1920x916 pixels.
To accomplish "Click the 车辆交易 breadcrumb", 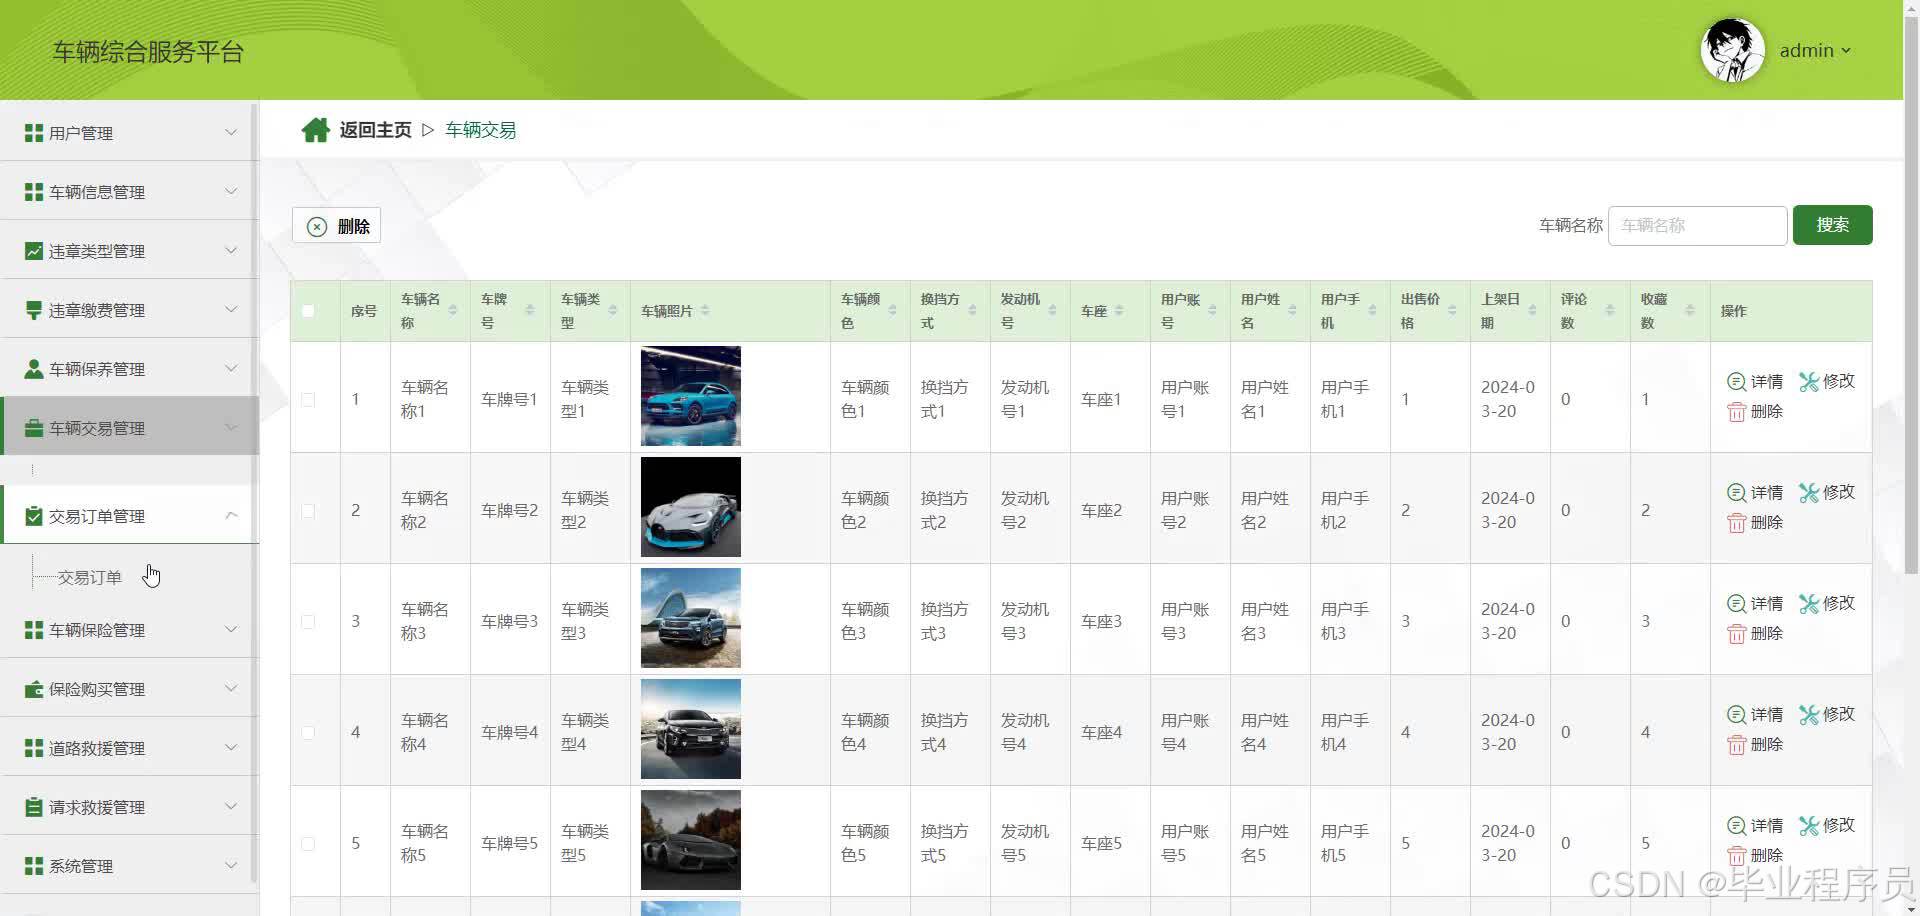I will (481, 130).
